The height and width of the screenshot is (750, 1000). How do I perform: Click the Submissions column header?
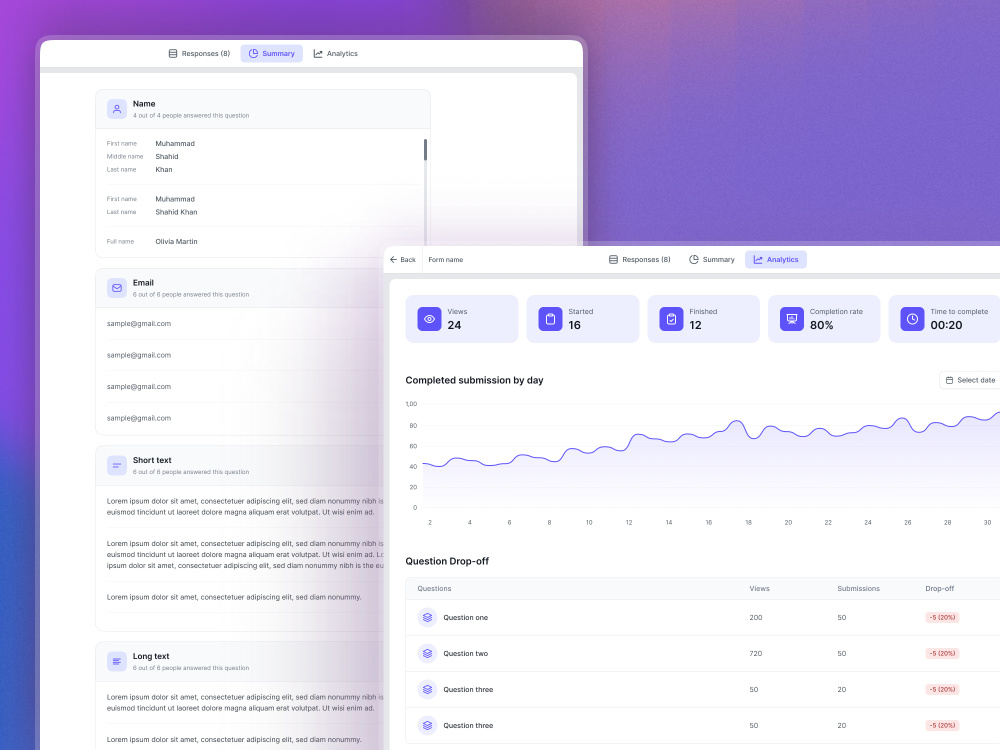(x=858, y=589)
